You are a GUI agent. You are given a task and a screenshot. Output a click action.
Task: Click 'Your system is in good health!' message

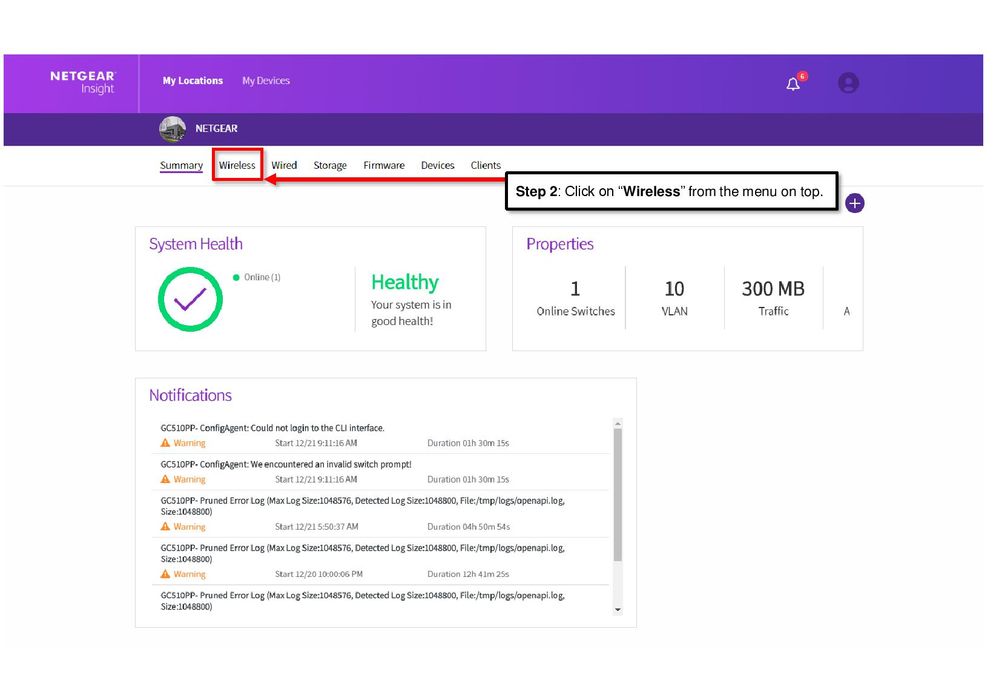411,313
